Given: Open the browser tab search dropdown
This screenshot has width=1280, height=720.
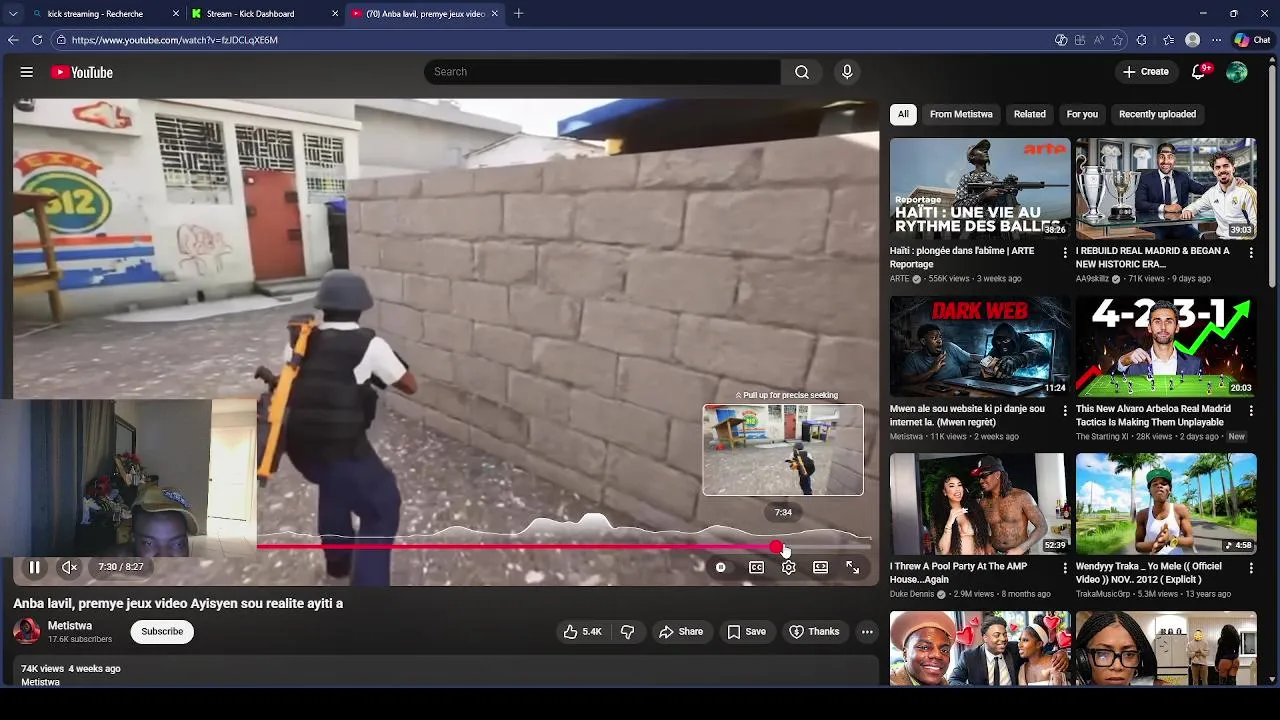Looking at the screenshot, I should [12, 14].
